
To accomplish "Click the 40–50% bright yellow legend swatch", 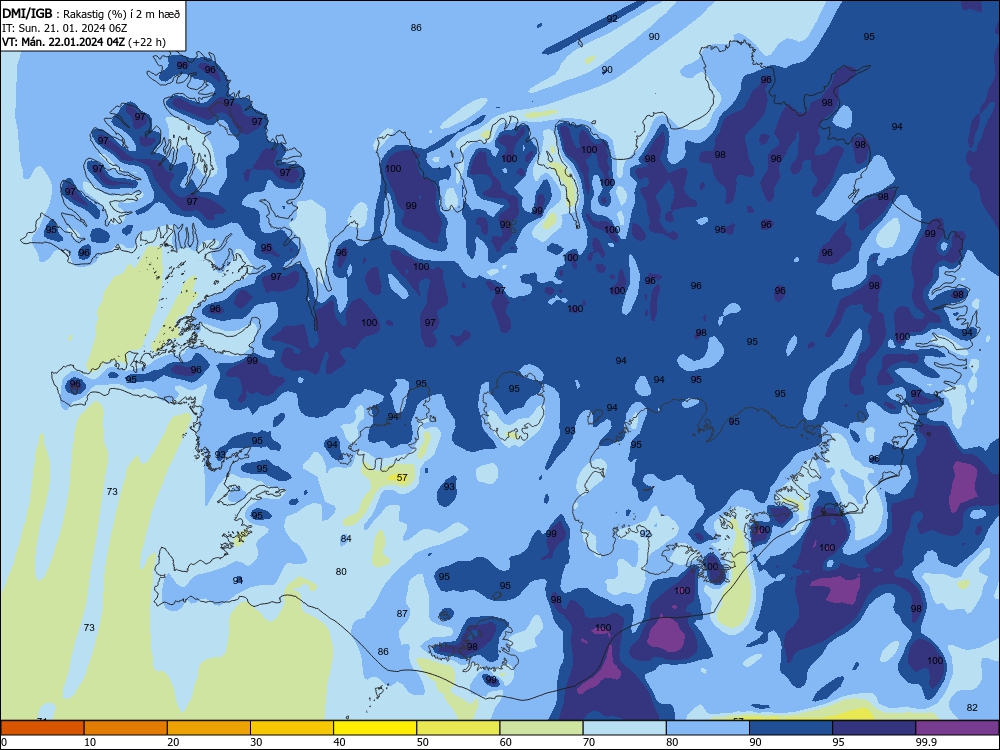I will pos(375,728).
